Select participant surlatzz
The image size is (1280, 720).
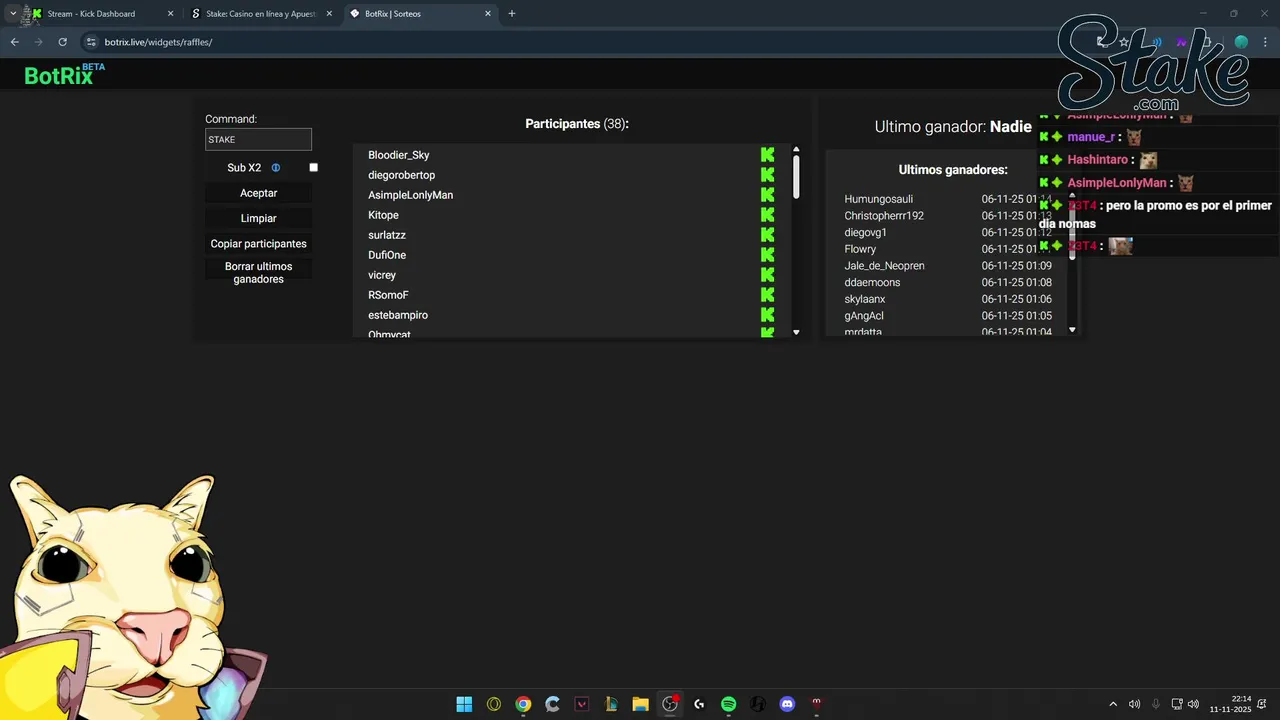click(x=387, y=235)
